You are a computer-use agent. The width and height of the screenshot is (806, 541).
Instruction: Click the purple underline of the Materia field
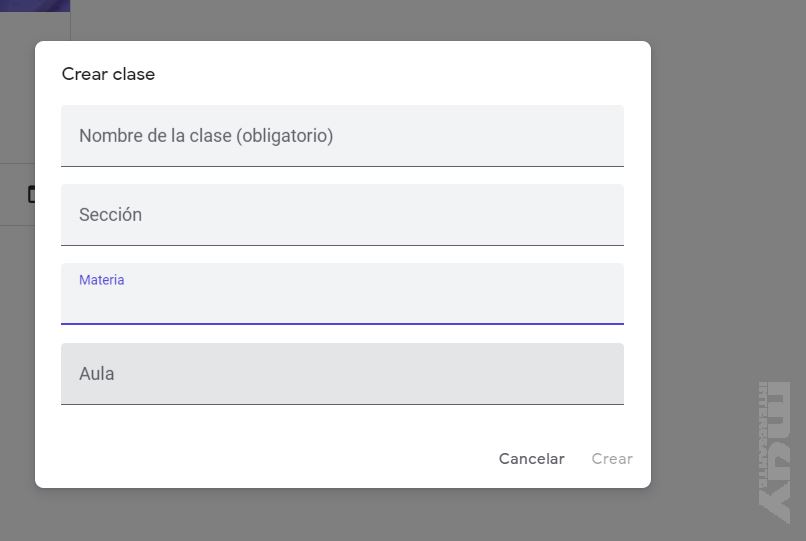tap(342, 324)
